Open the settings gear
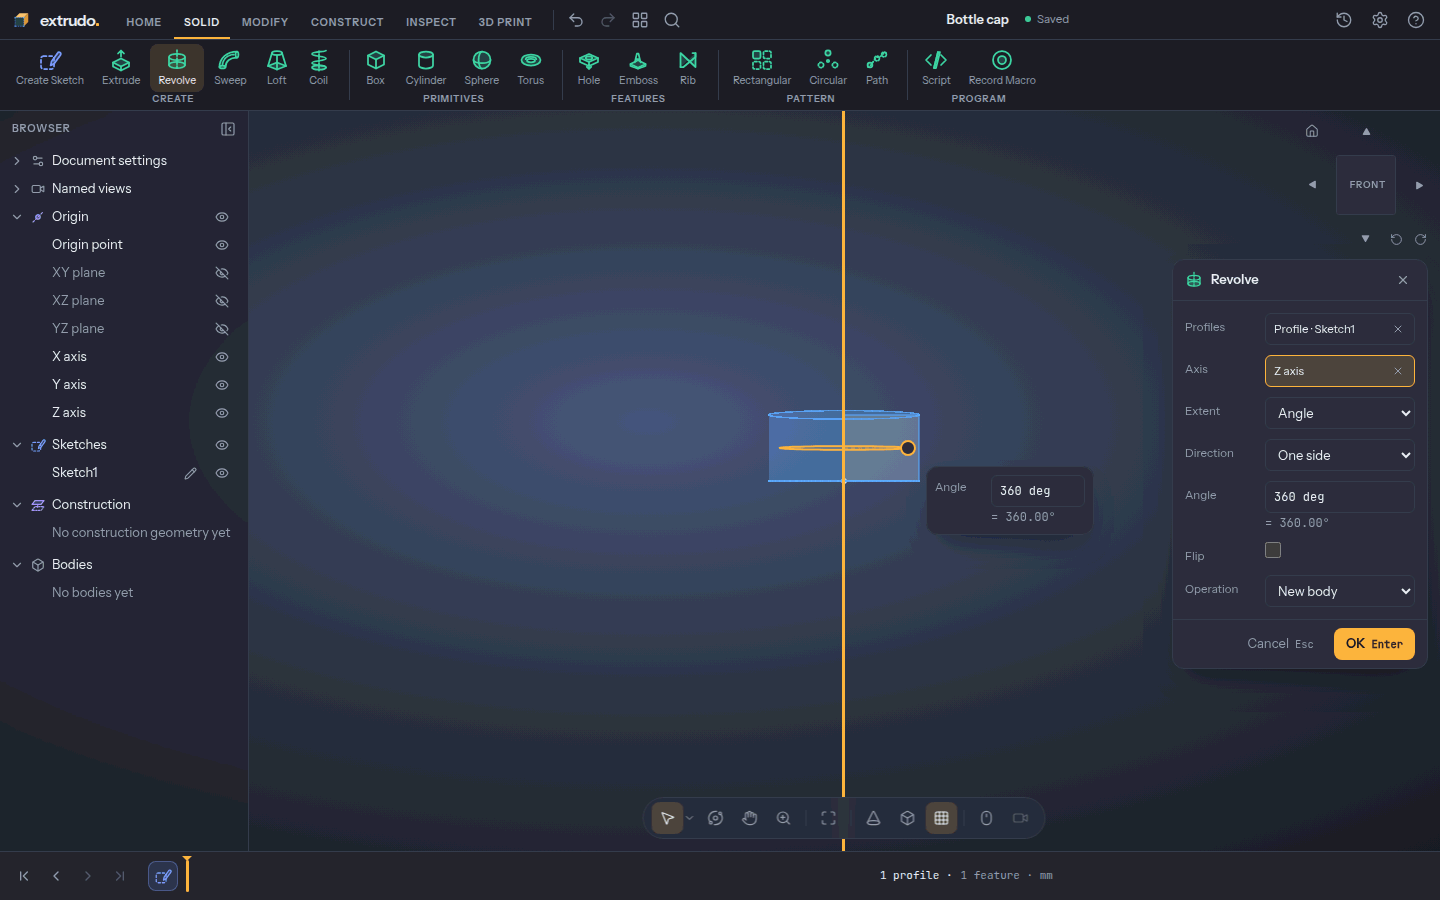 (1380, 20)
